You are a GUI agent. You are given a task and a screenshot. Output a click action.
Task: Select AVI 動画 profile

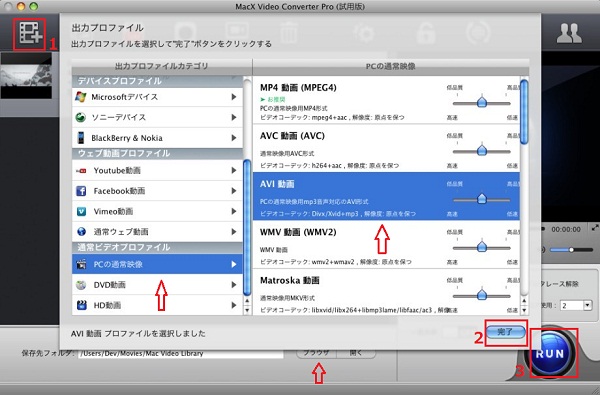click(x=386, y=196)
